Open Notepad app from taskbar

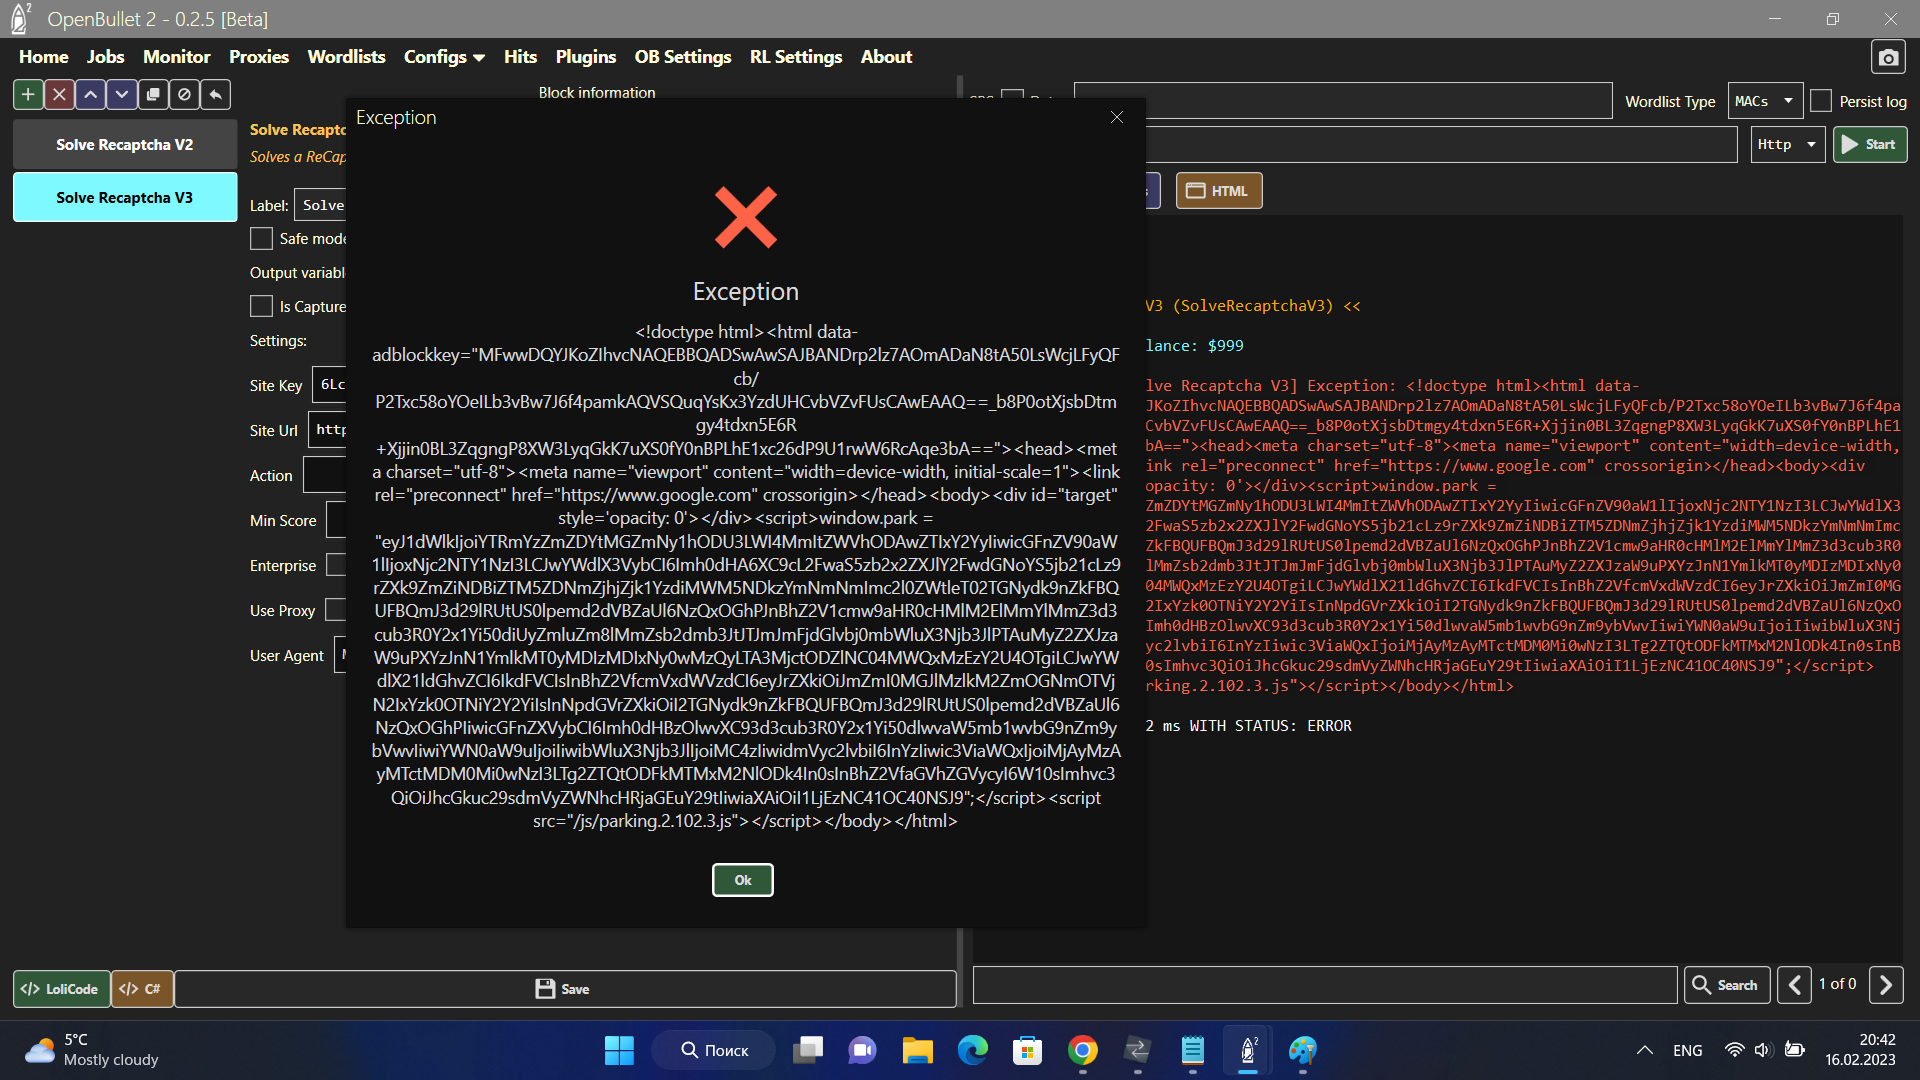(x=1192, y=1051)
